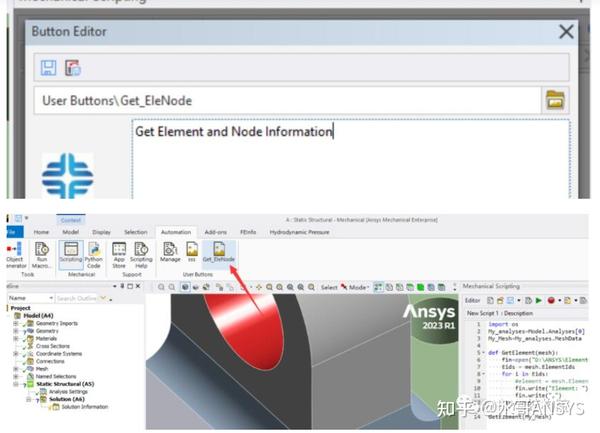Click the New Script 1 : Description tab
Viewport: 600px width, 433px height.
499,313
